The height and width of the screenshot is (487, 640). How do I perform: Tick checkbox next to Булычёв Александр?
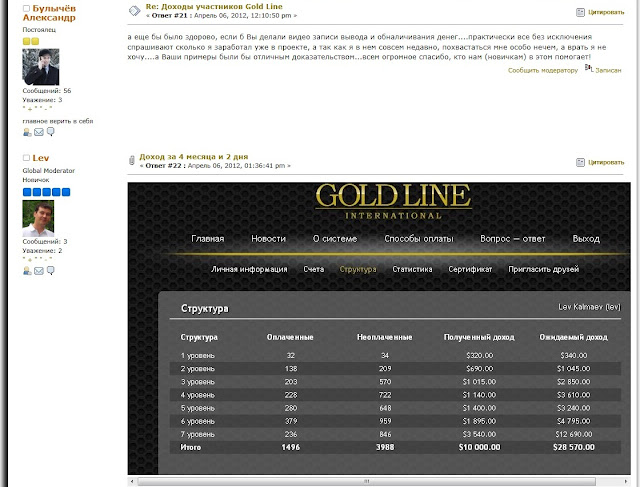click(26, 8)
